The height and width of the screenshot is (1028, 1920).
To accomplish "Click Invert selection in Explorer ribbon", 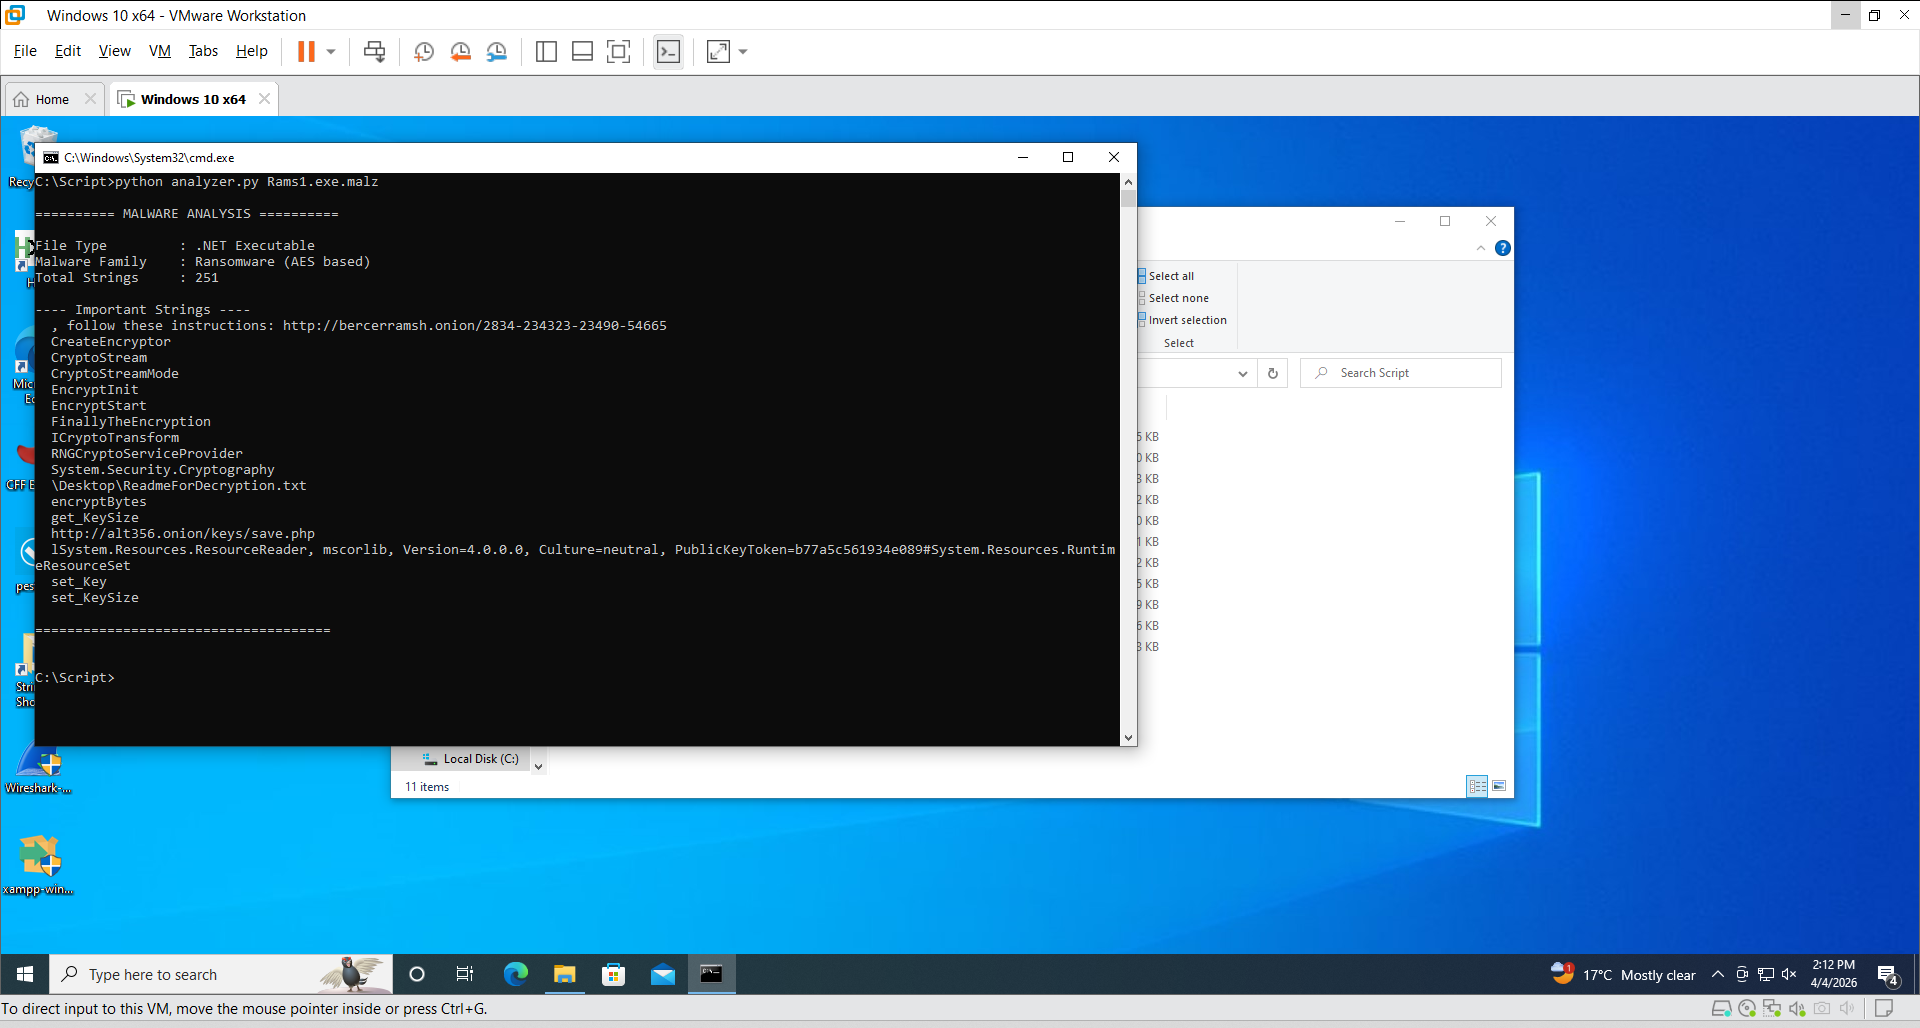I will click(x=1187, y=320).
